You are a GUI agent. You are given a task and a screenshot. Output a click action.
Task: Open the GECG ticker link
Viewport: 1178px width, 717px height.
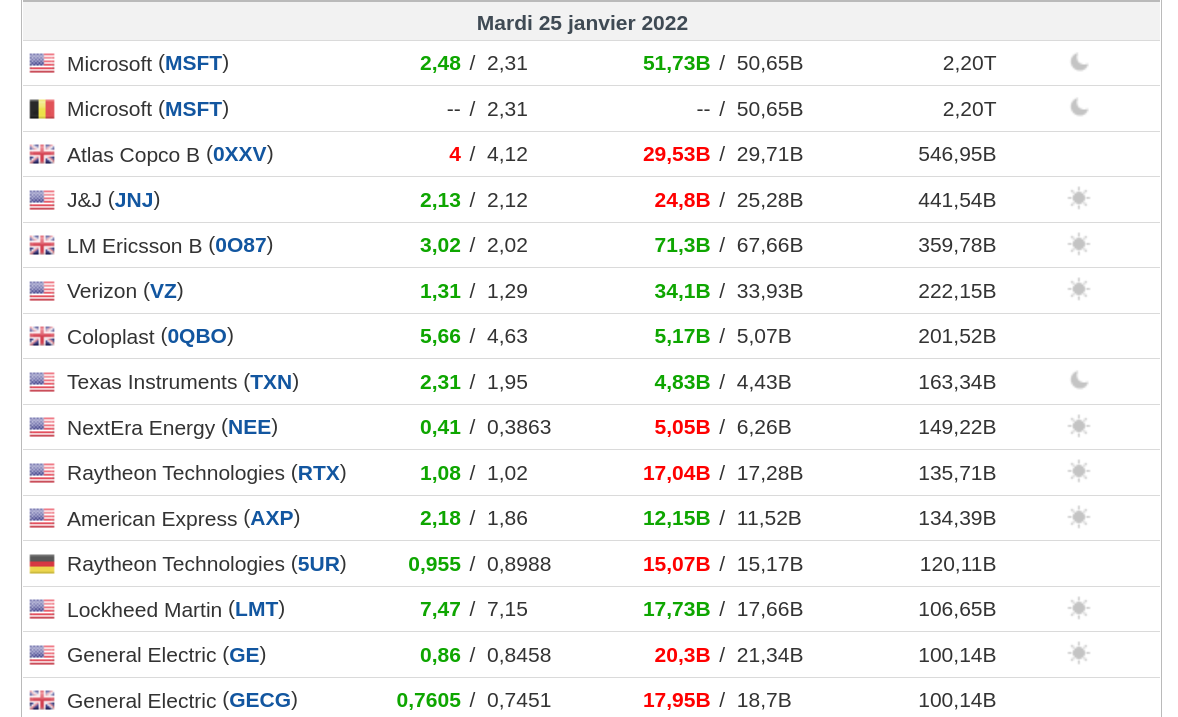[x=260, y=700]
